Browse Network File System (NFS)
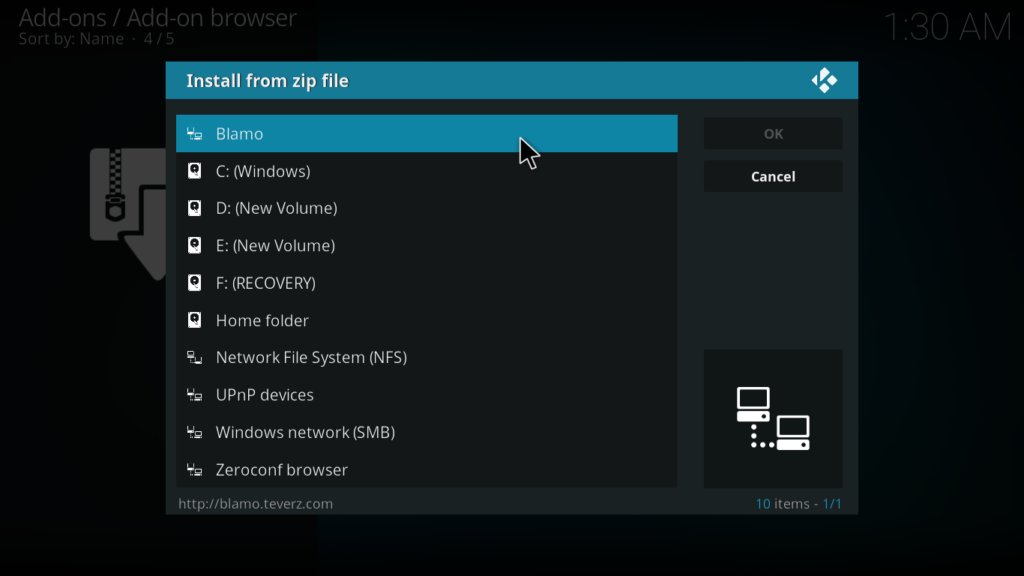The image size is (1024, 576). (x=426, y=357)
